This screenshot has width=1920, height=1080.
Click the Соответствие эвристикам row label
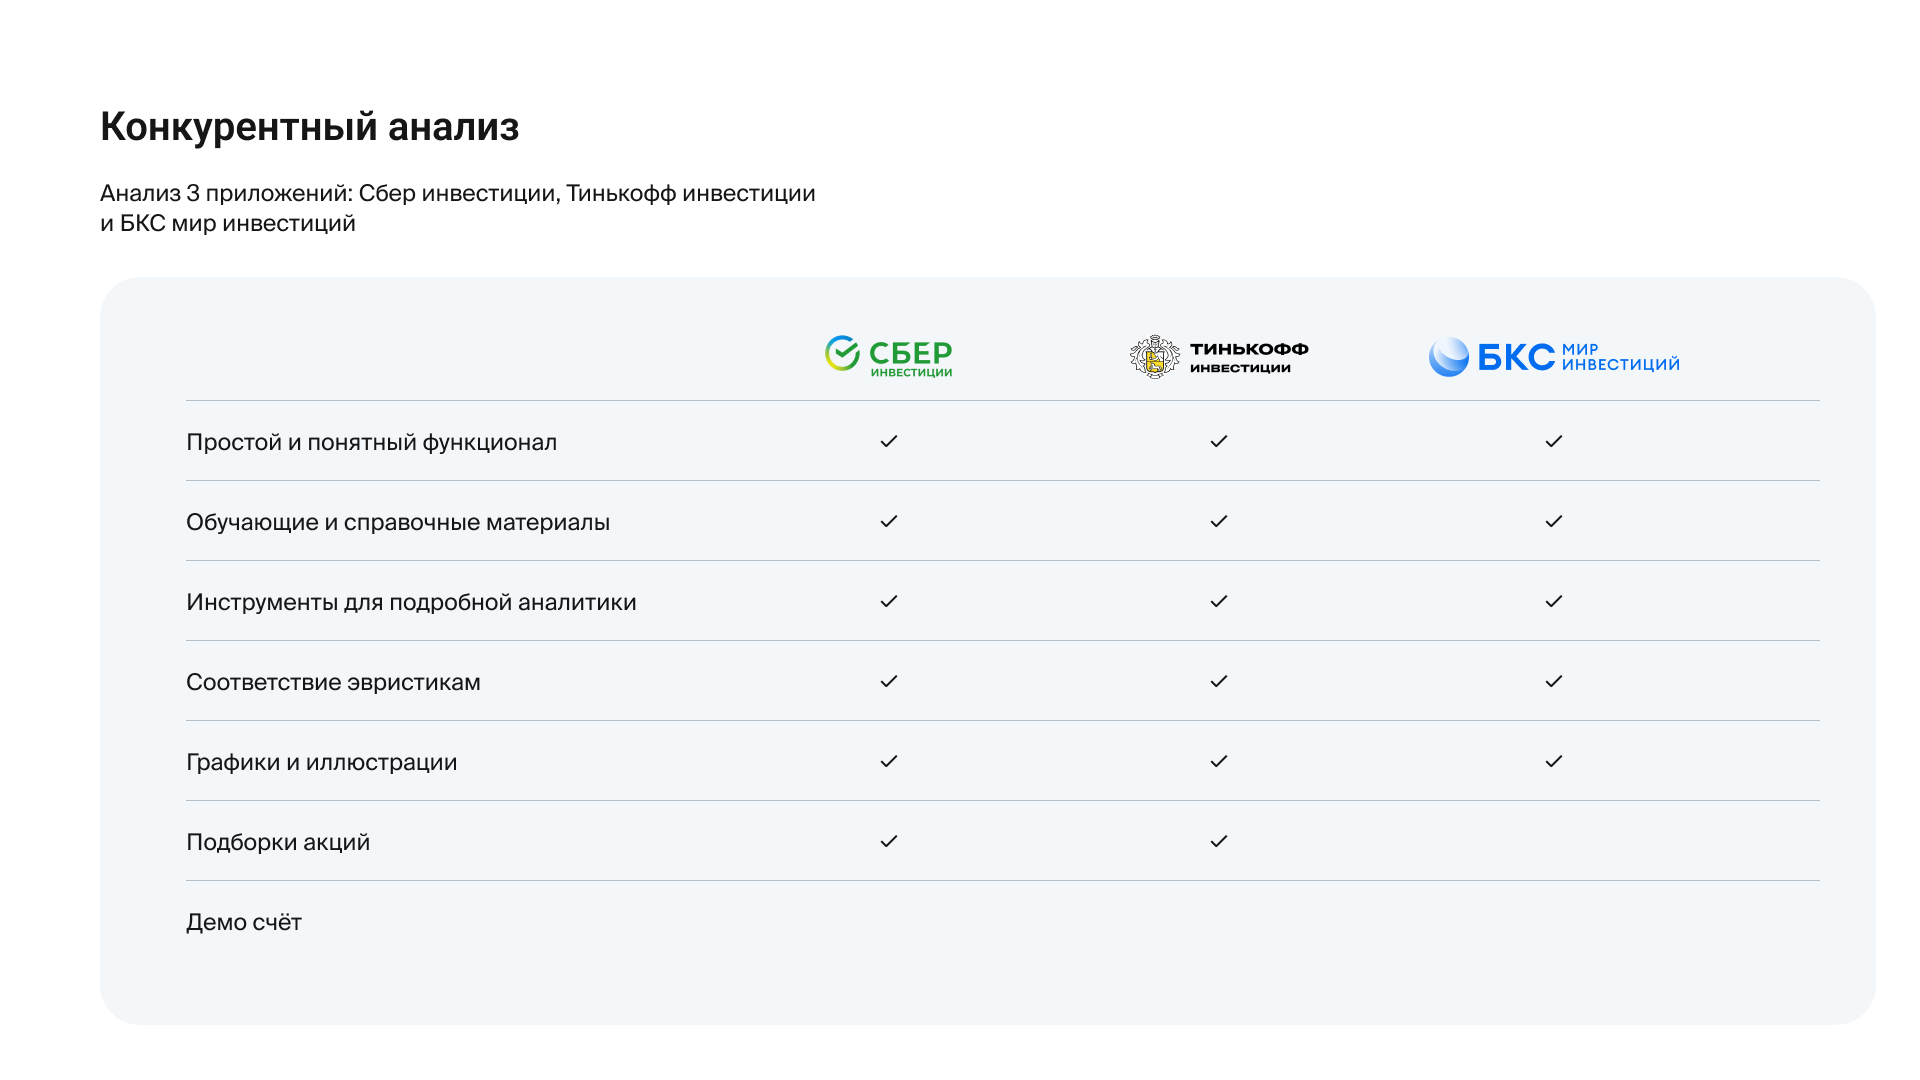click(x=333, y=682)
